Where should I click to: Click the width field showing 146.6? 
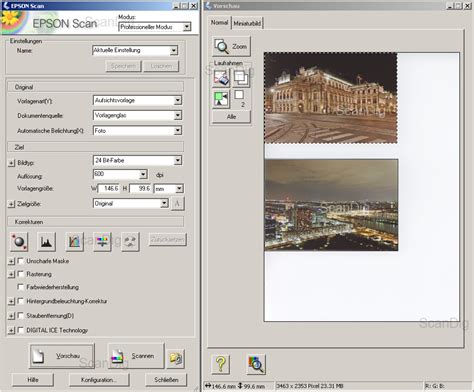tap(109, 189)
